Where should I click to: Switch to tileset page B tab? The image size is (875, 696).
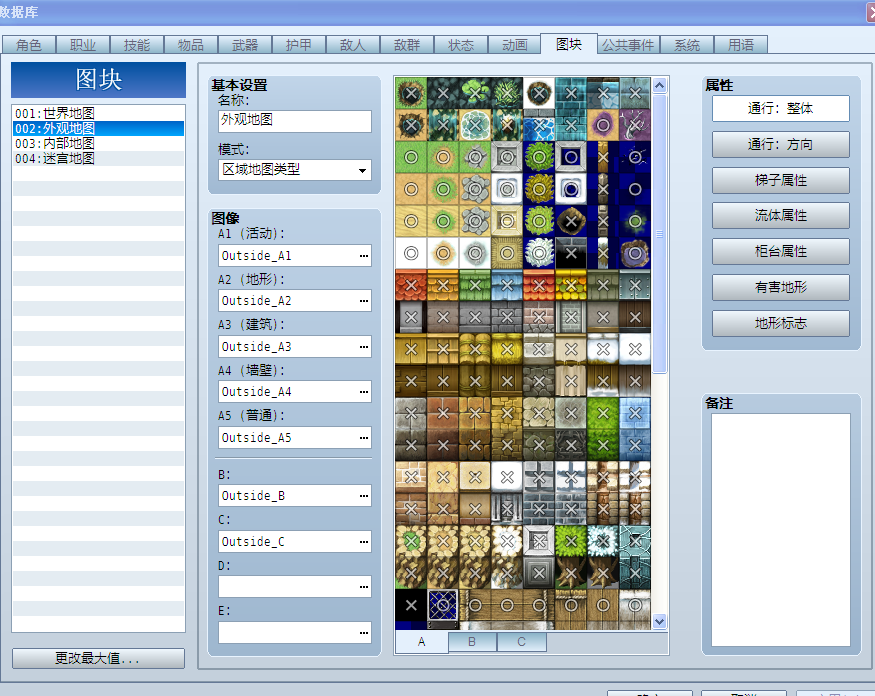pyautogui.click(x=472, y=642)
